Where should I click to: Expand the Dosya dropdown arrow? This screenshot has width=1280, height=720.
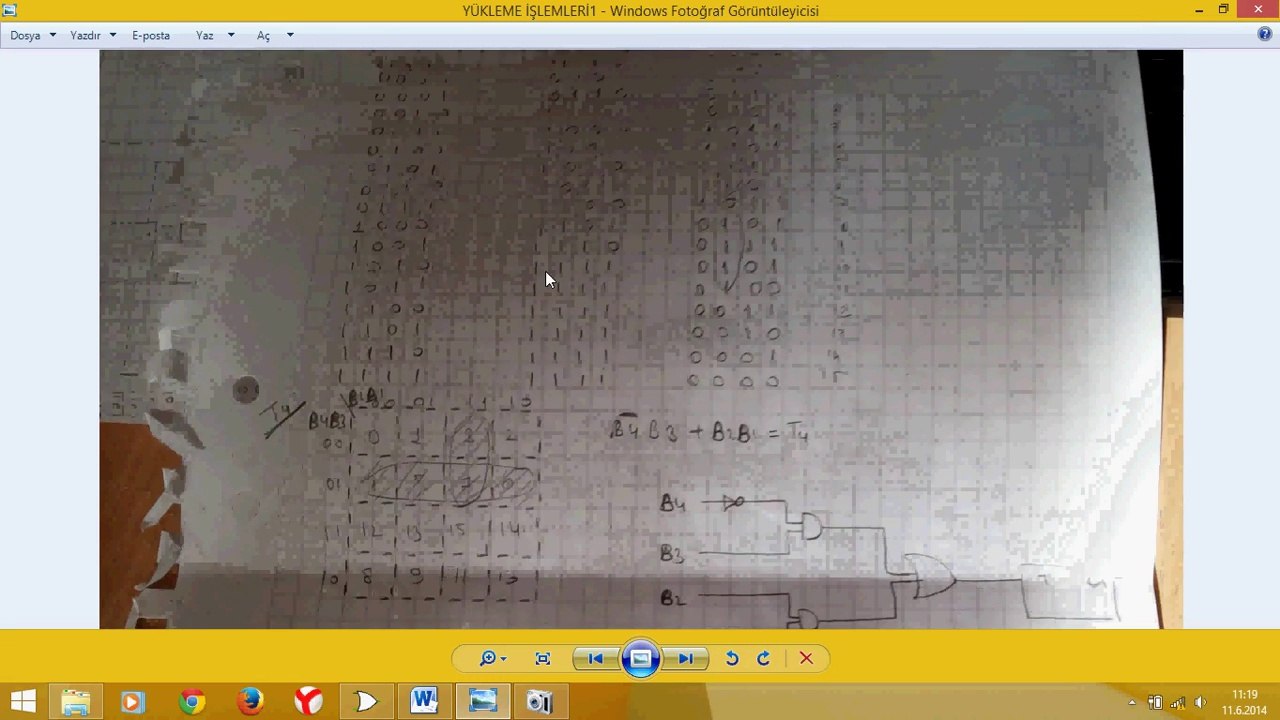point(53,35)
